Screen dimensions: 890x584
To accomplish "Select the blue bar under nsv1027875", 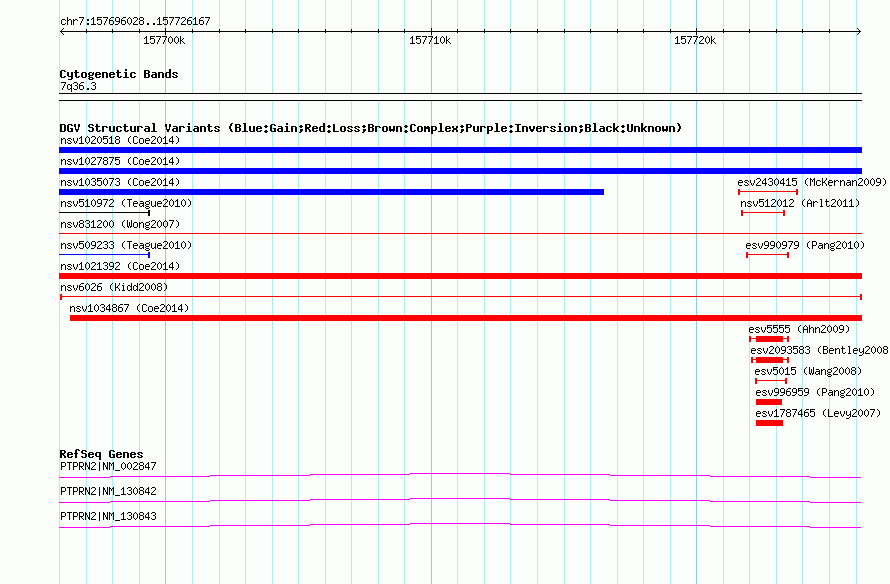I will 460,171.
